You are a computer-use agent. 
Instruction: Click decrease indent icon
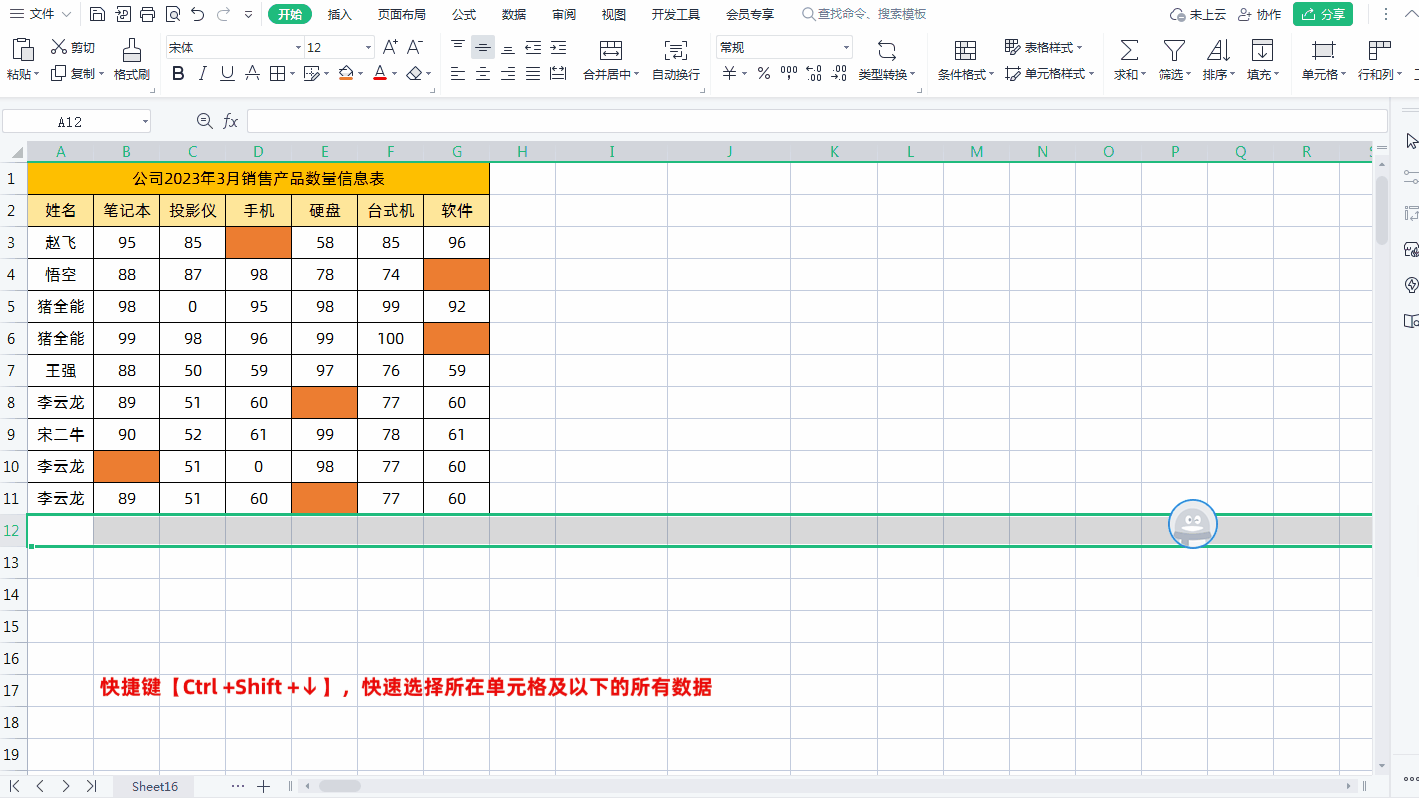coord(533,47)
